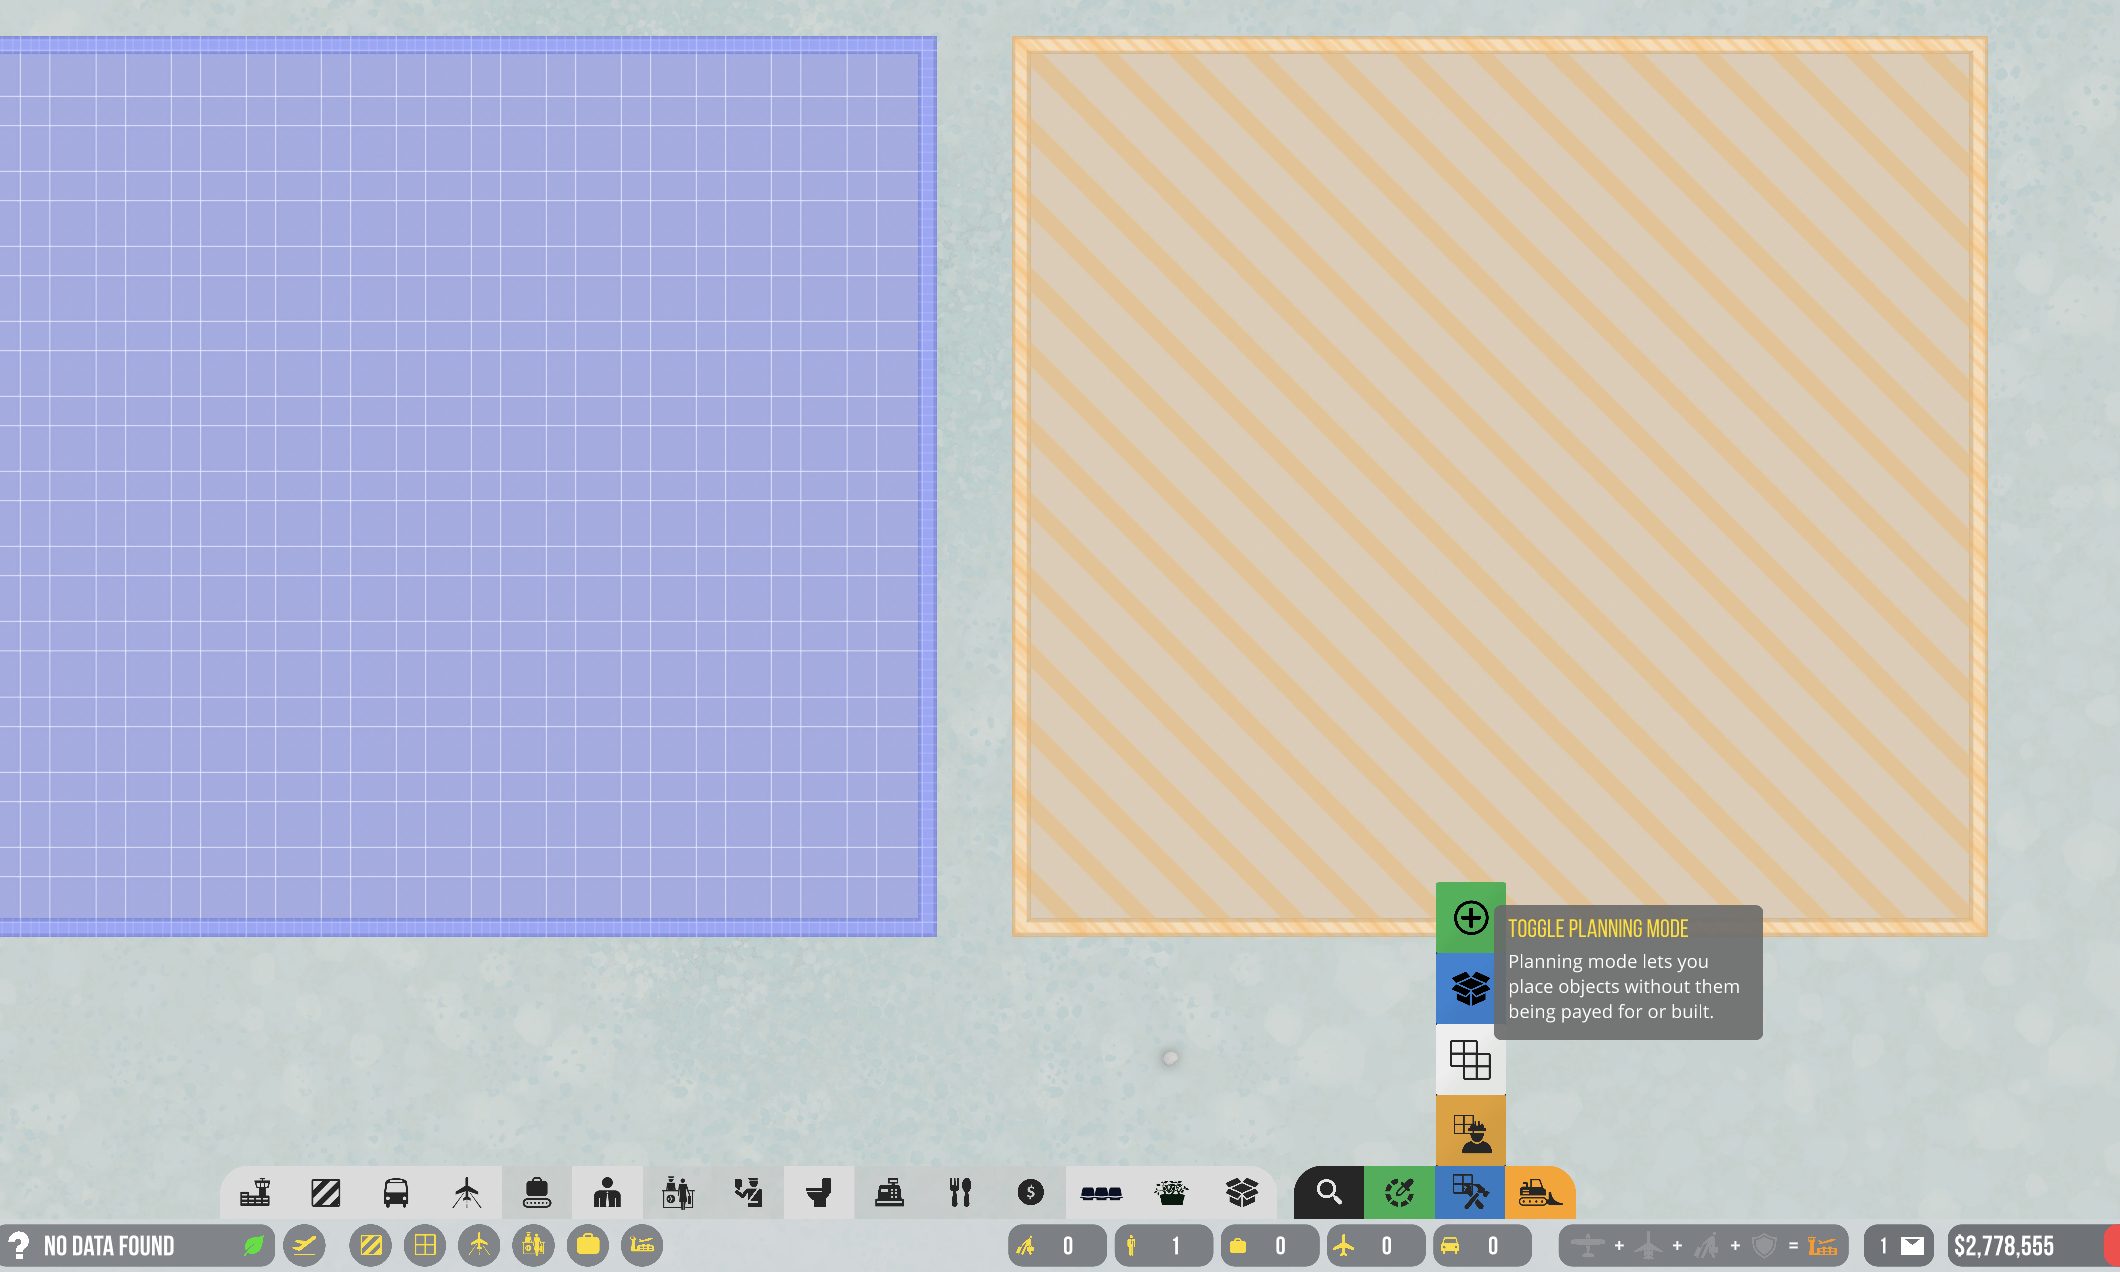The image size is (2120, 1272).
Task: Expand the white grid blocks option
Action: point(1470,1059)
